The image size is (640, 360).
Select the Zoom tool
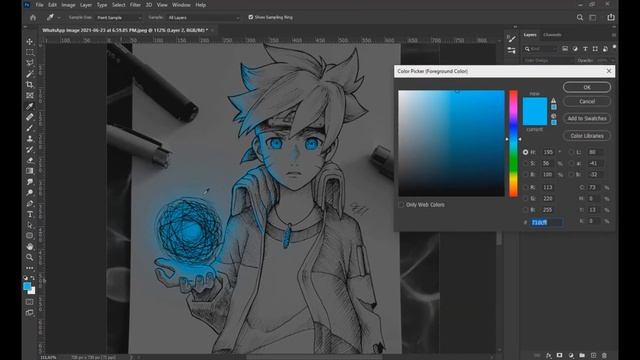tap(30, 257)
